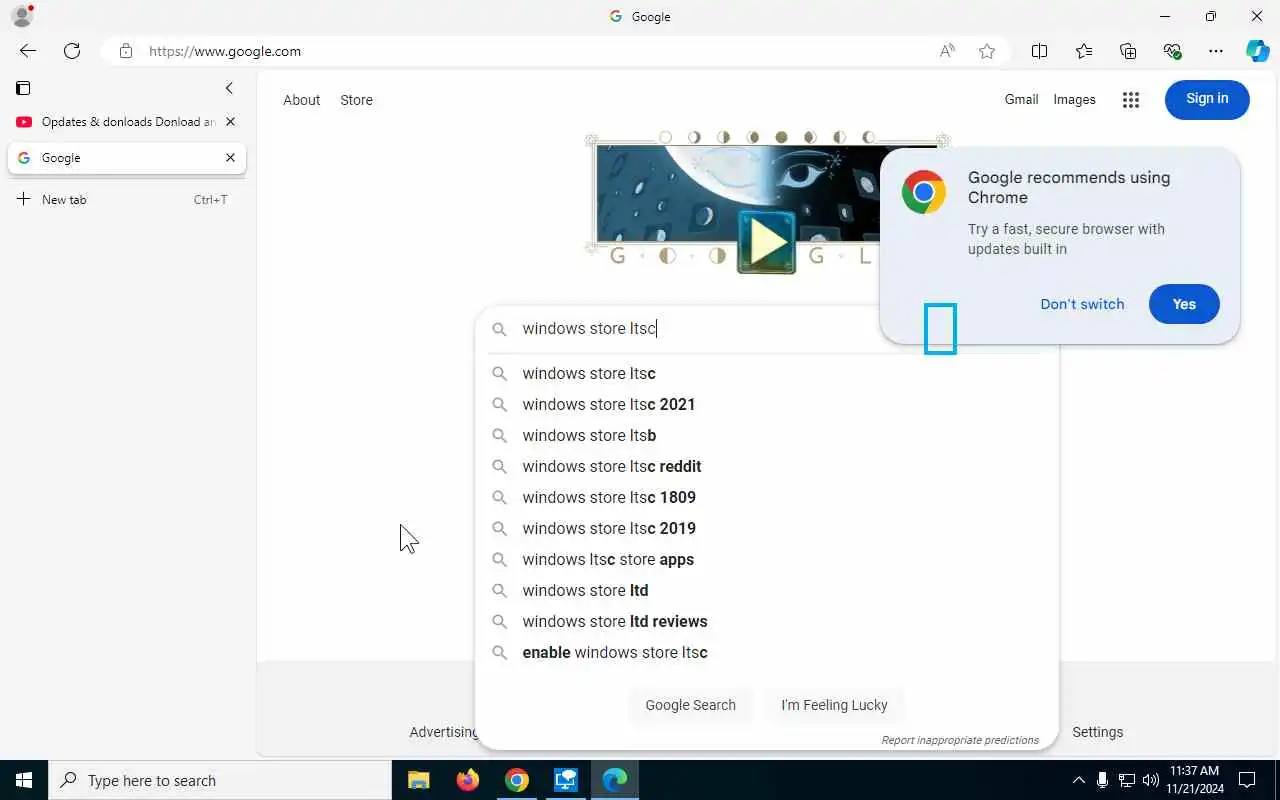Close the Google tab
The image size is (1280, 800).
[230, 158]
